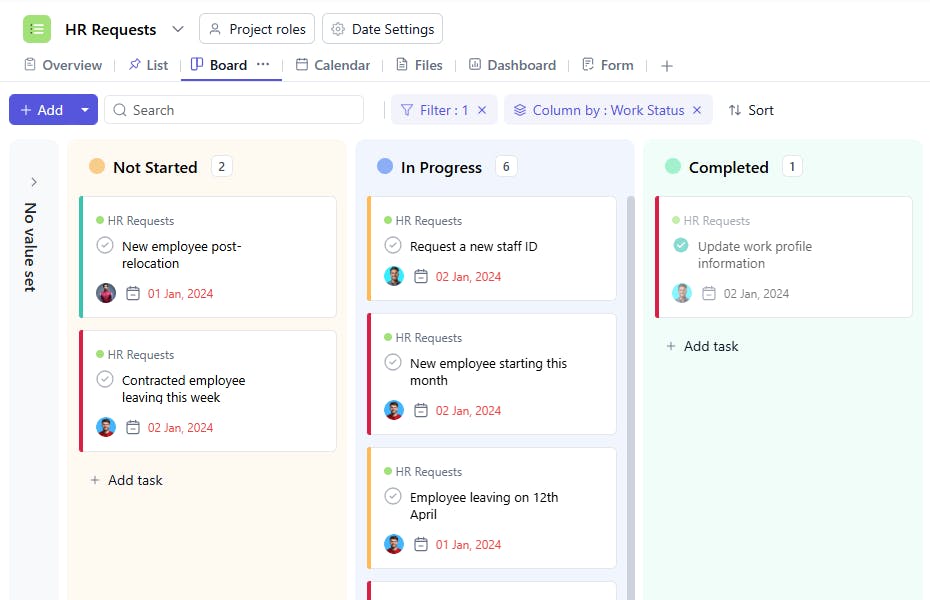Remove the Filter : 1 chip
Image resolution: width=930 pixels, height=600 pixels.
point(482,110)
